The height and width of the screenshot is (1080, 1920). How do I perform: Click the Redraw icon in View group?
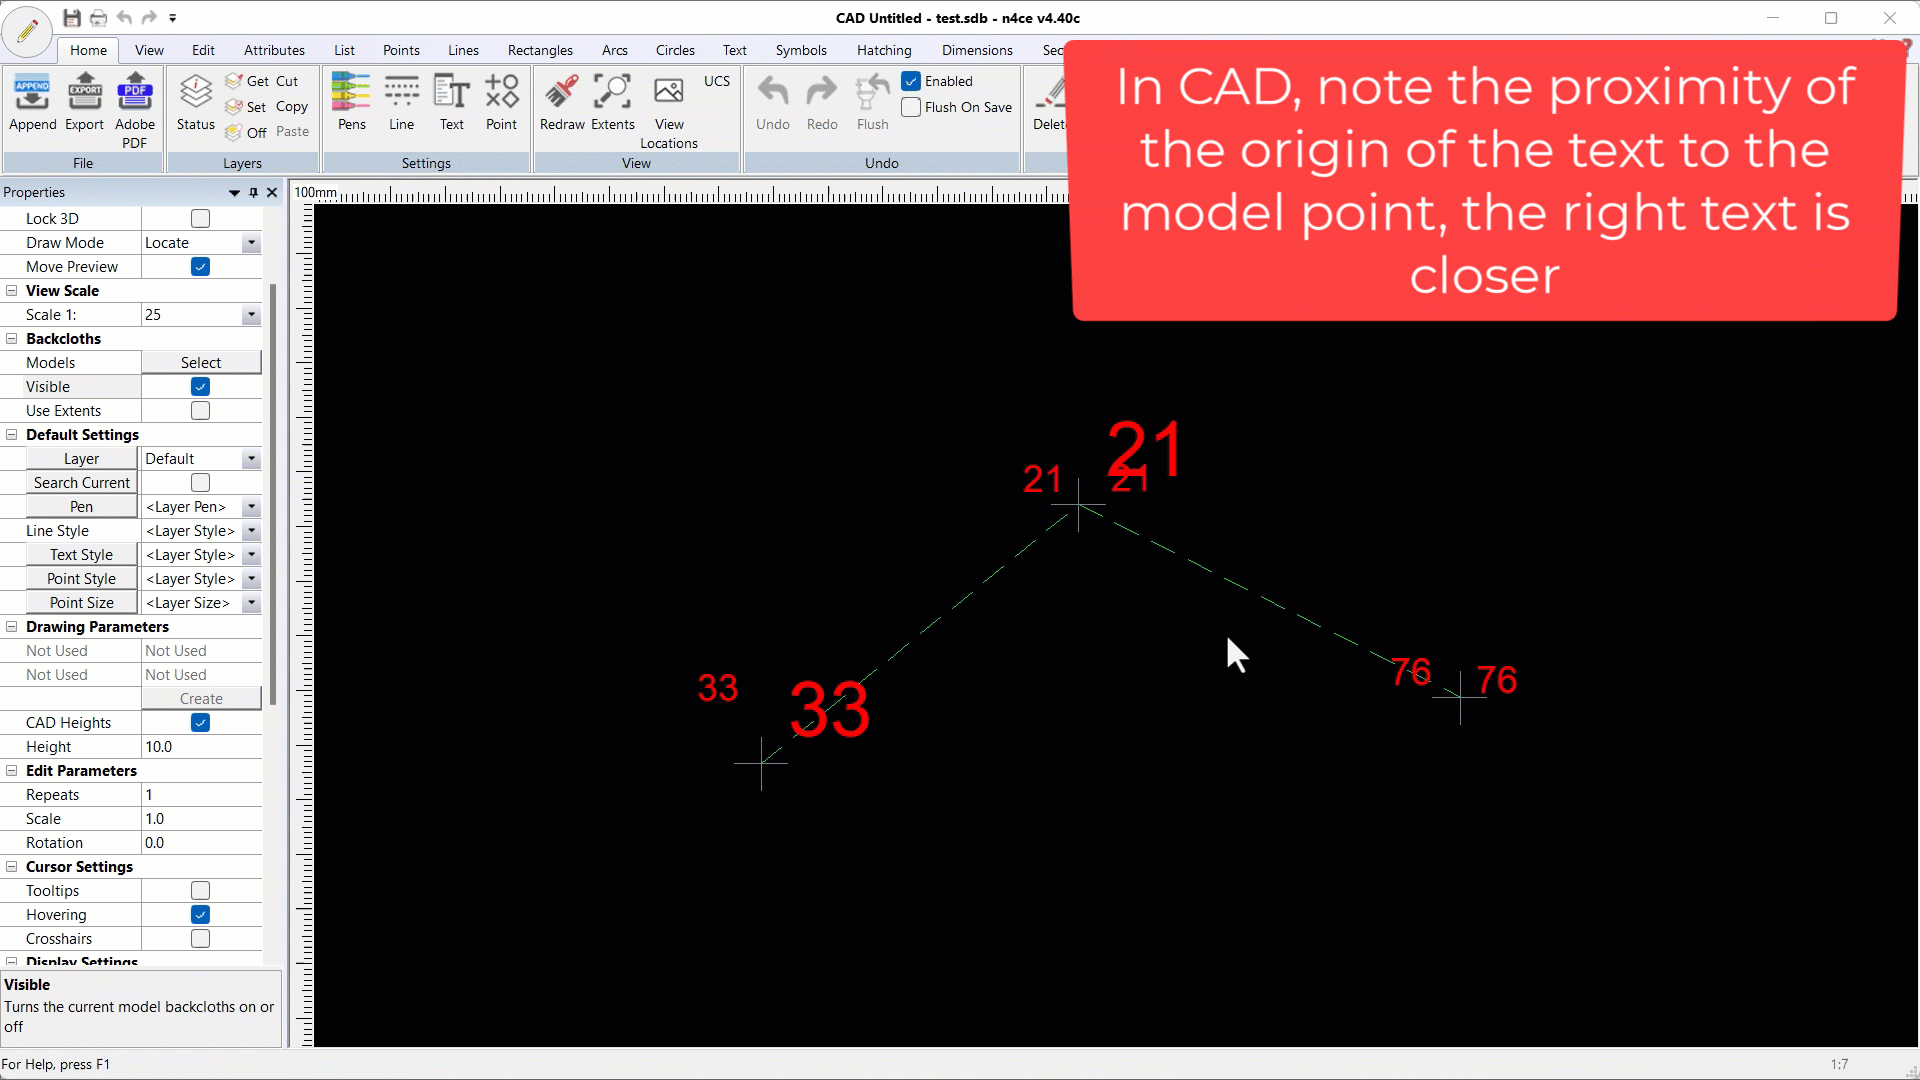(561, 100)
